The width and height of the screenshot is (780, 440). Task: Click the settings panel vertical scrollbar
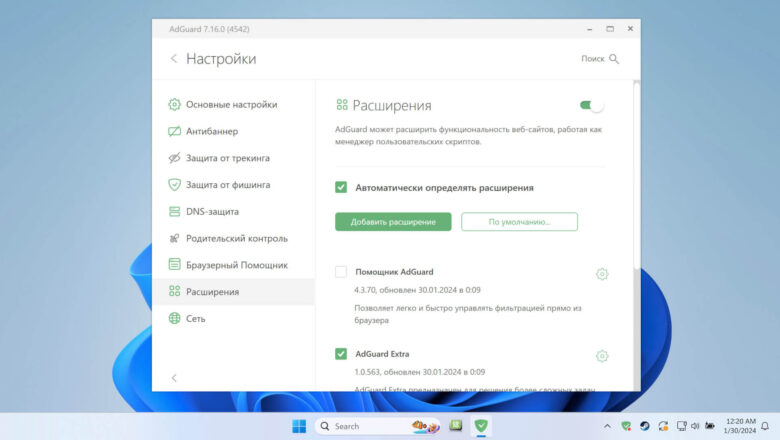point(636,176)
